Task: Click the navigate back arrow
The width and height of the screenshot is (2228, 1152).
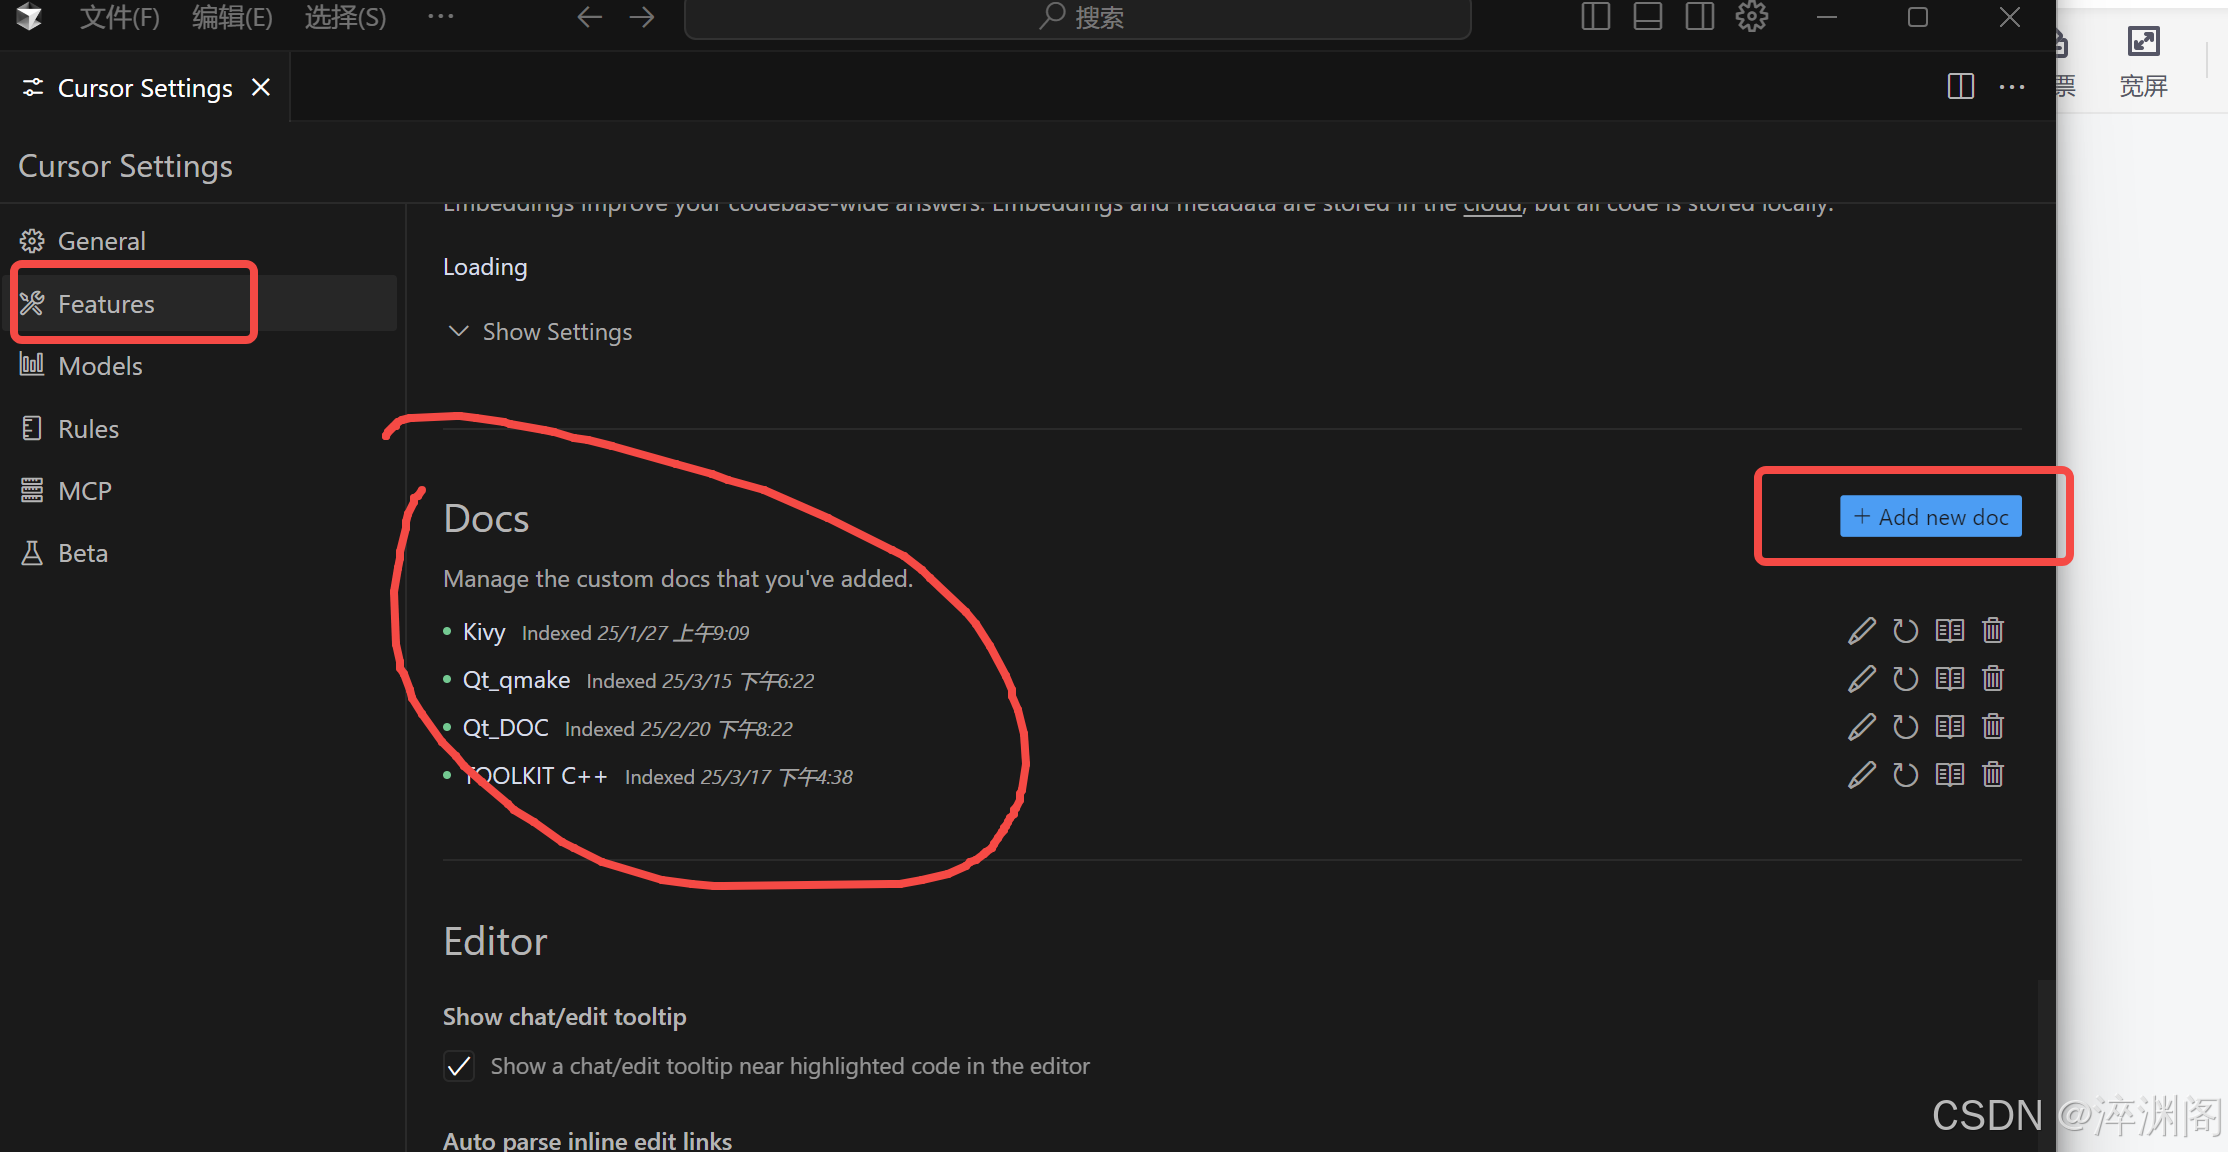Action: point(589,17)
